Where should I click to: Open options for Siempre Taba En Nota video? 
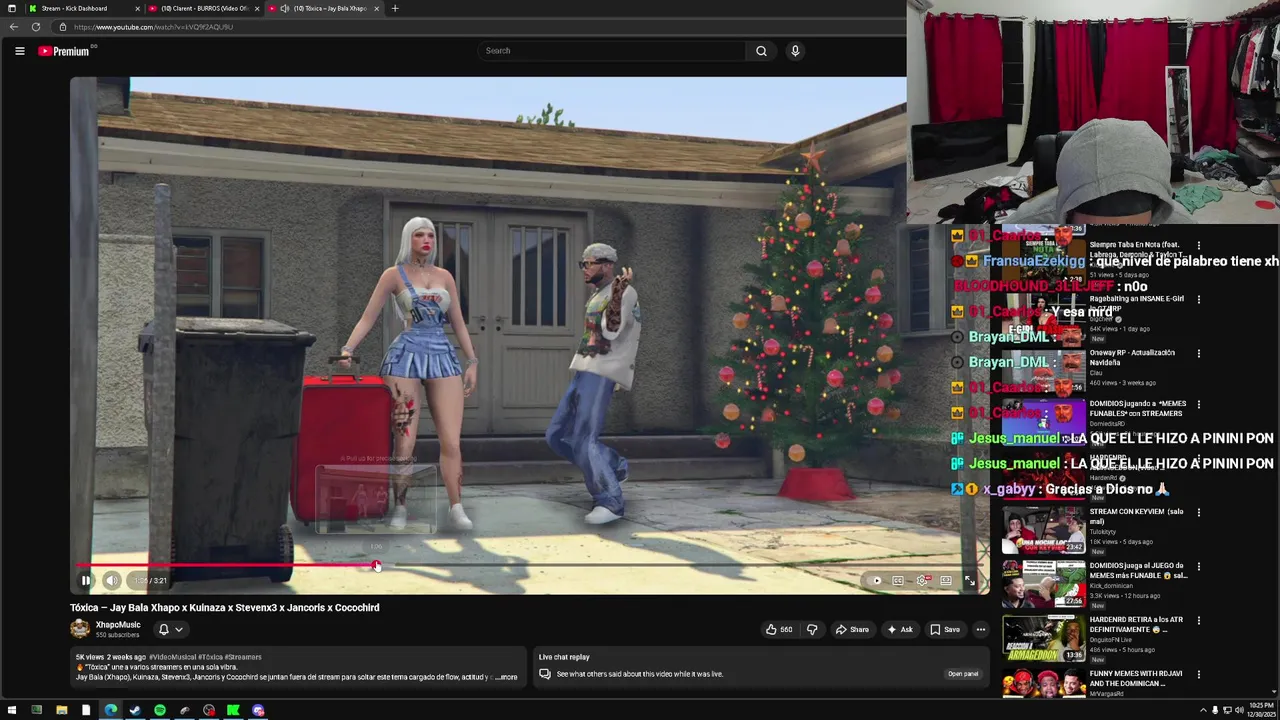(1199, 245)
